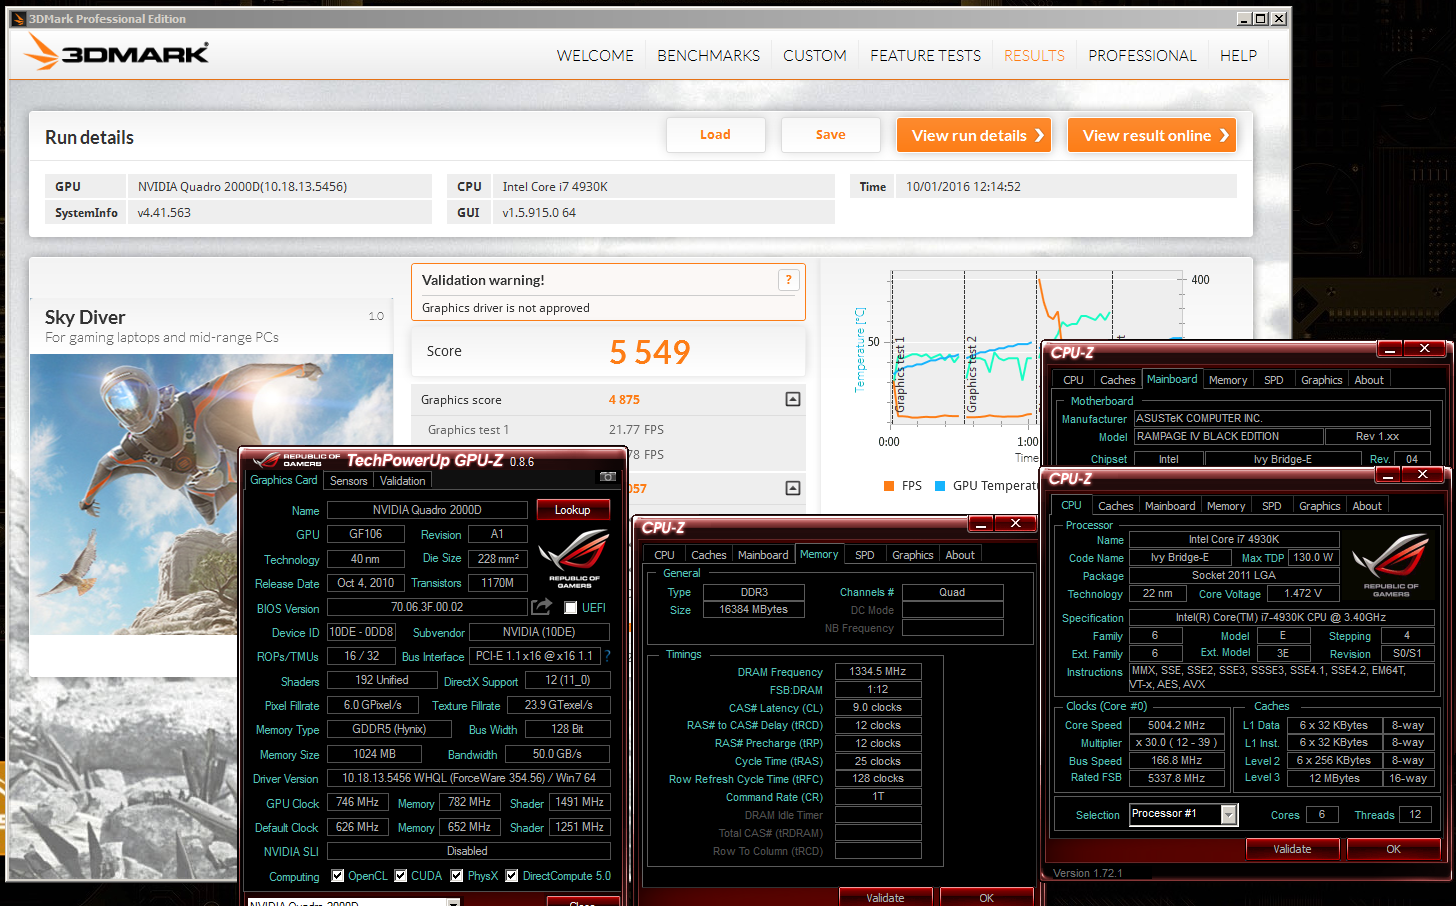Image resolution: width=1456 pixels, height=906 pixels.
Task: Click the ROG logo in the CPU-Z processor window
Action: tap(1391, 568)
